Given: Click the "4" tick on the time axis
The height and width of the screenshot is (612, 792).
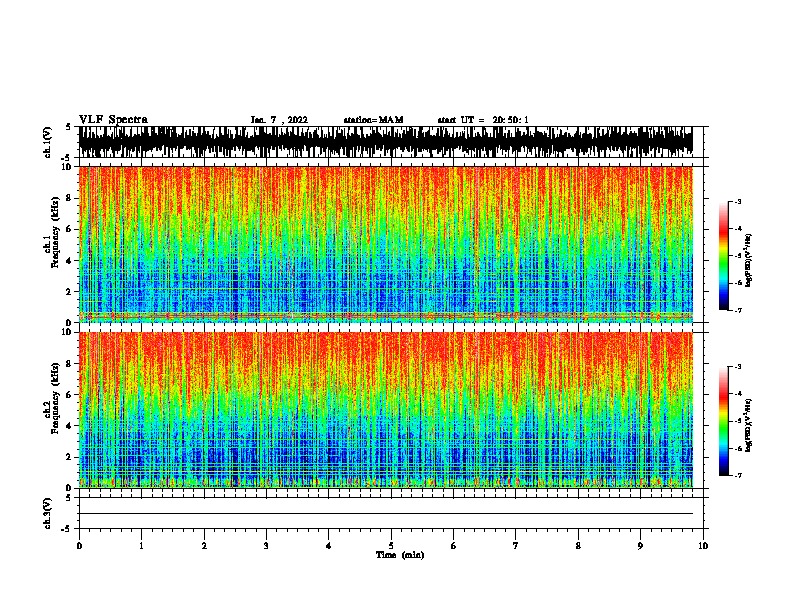Looking at the screenshot, I should point(329,546).
